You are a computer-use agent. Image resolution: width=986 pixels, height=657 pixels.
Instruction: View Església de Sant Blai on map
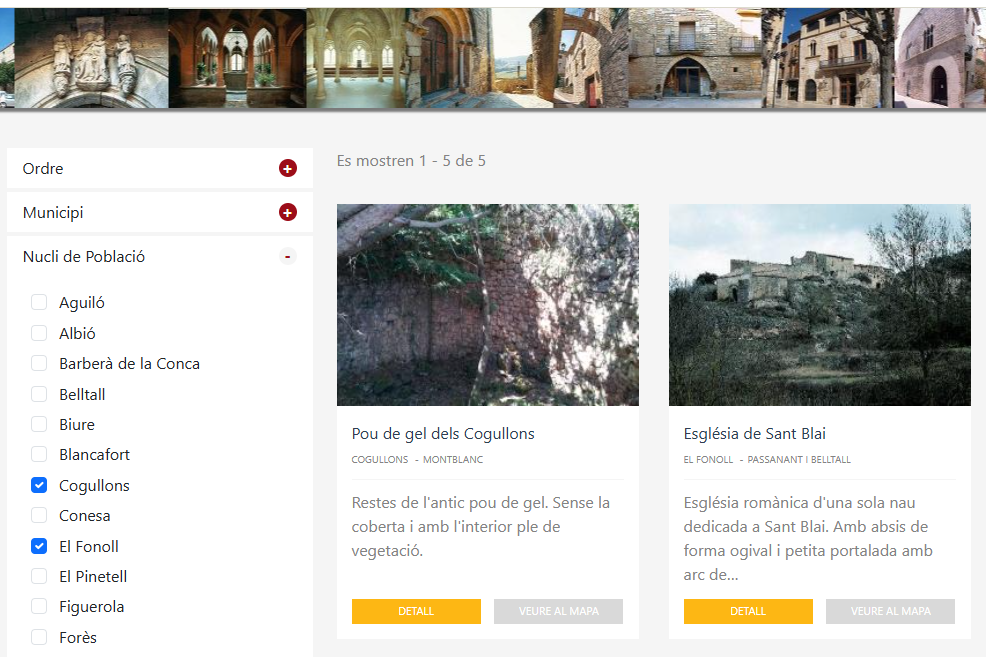(x=890, y=611)
